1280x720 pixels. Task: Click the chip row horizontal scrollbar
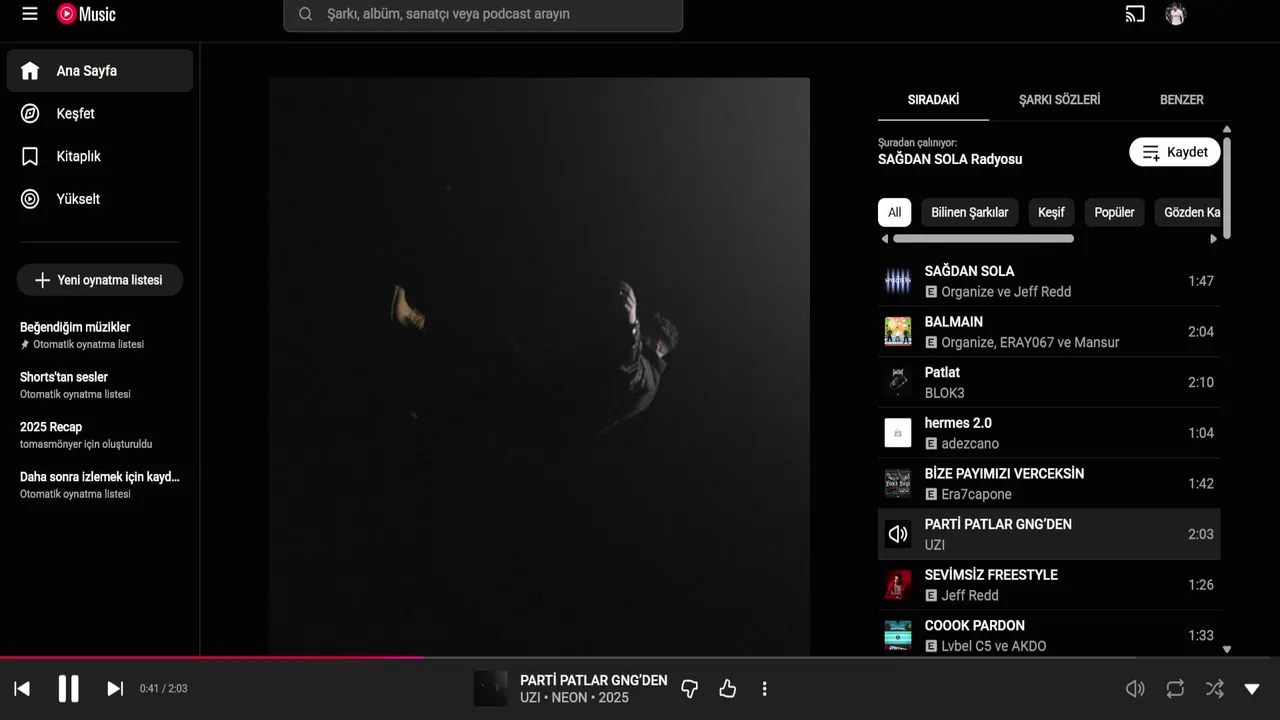point(983,239)
